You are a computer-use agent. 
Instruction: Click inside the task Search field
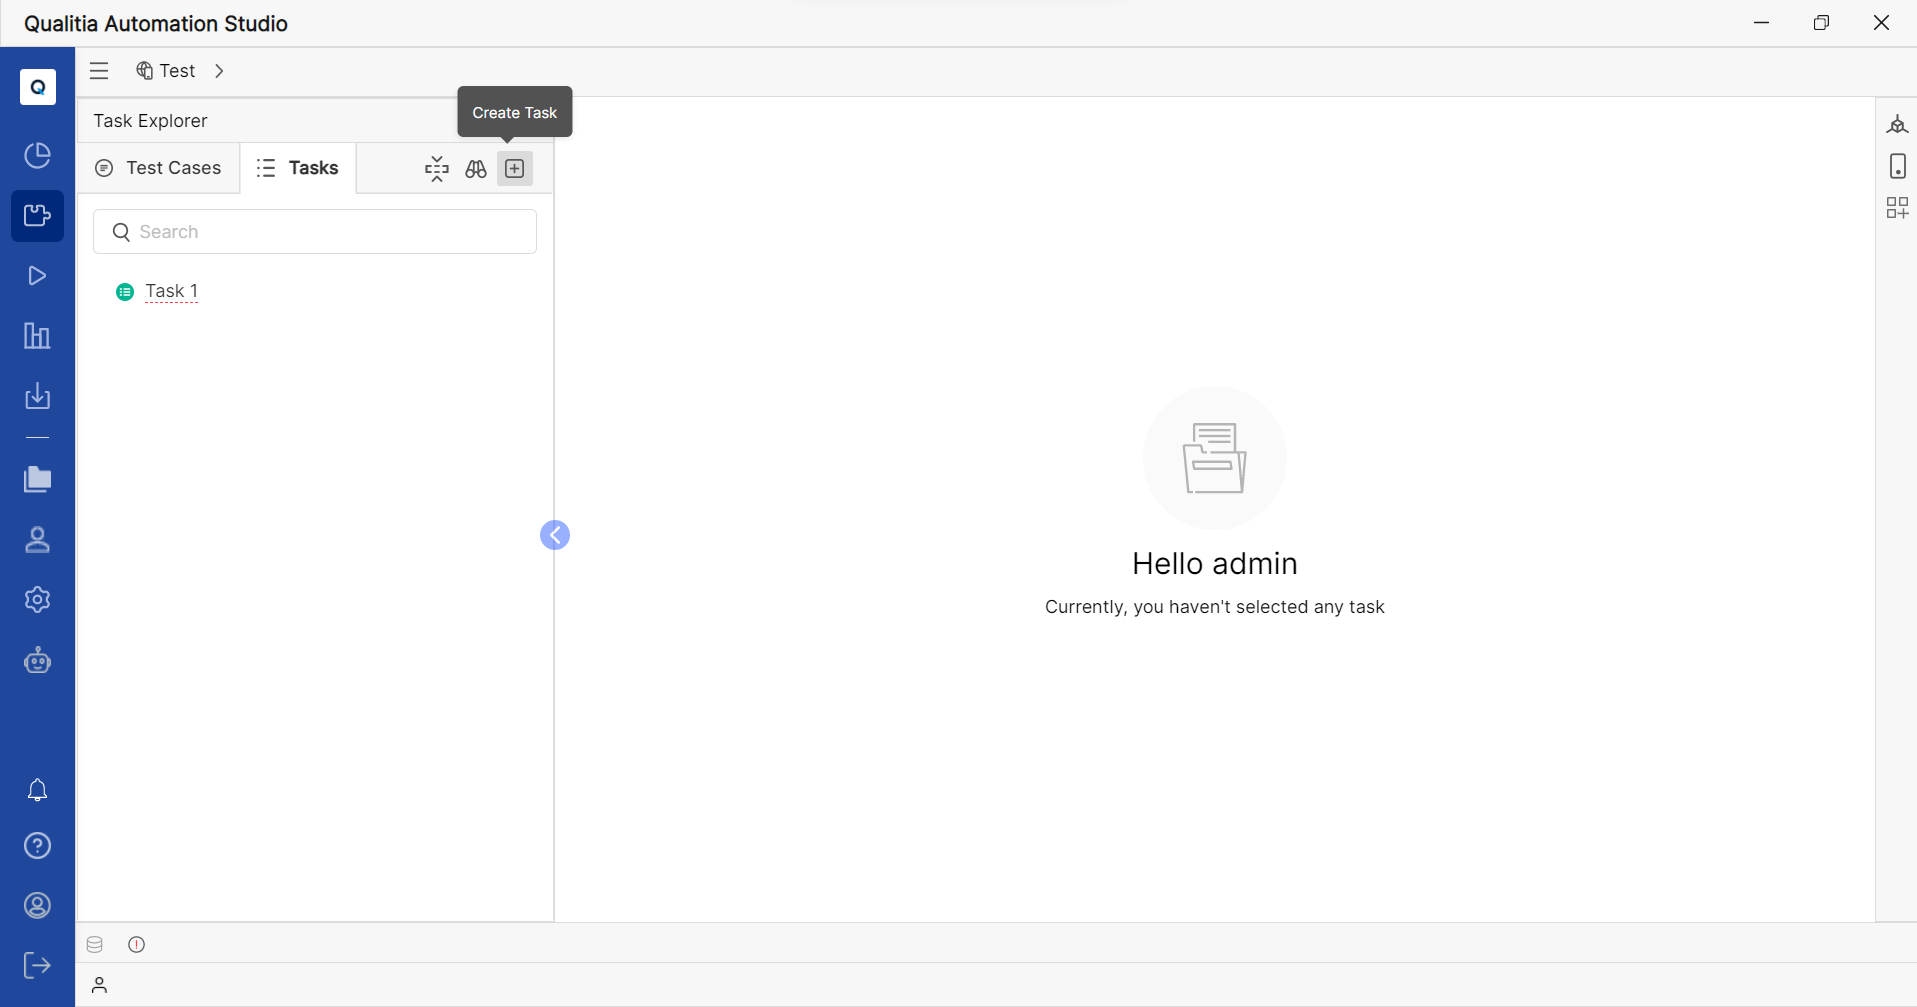(x=314, y=231)
